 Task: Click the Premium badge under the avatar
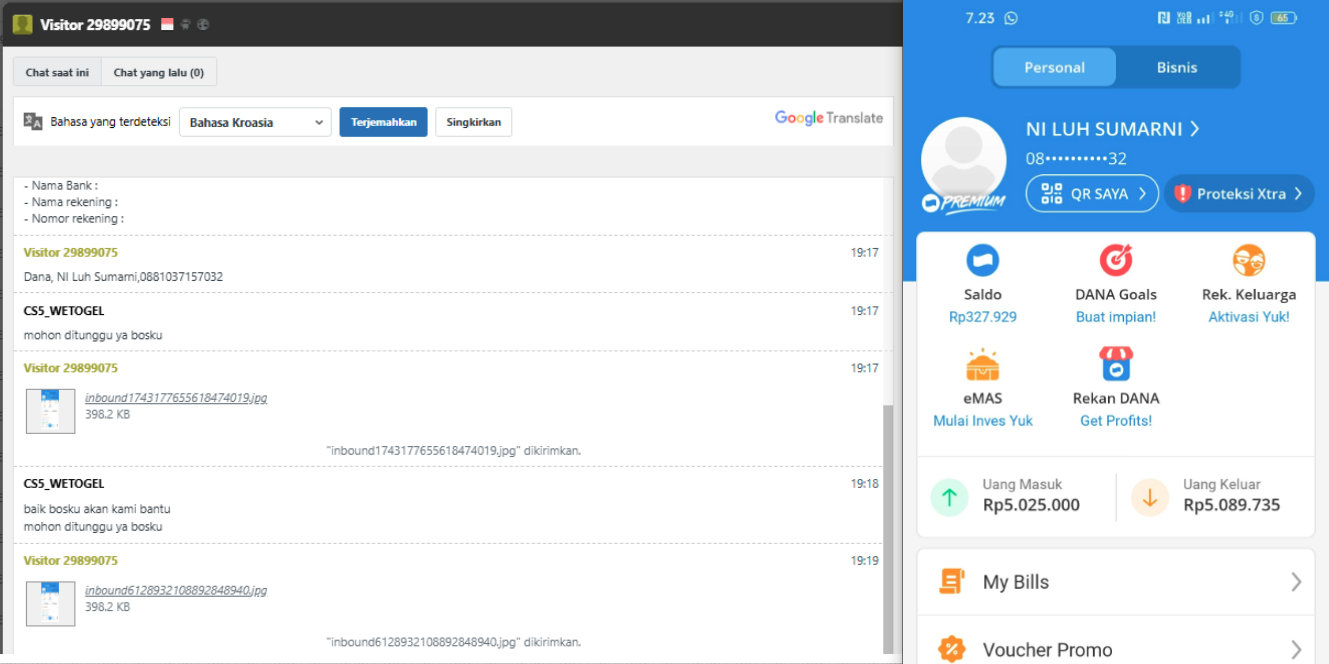coord(963,202)
